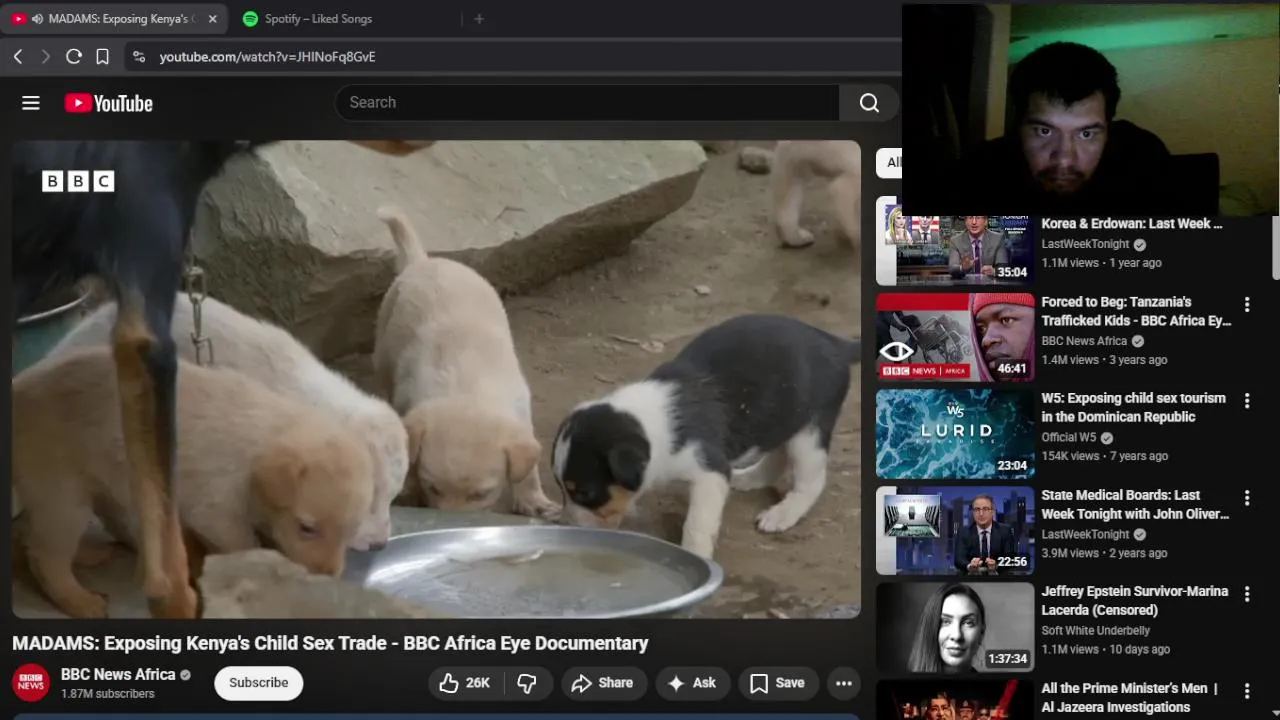Open options menu for Jeffrey Epstein Survivor video
The width and height of the screenshot is (1280, 720).
[1247, 594]
